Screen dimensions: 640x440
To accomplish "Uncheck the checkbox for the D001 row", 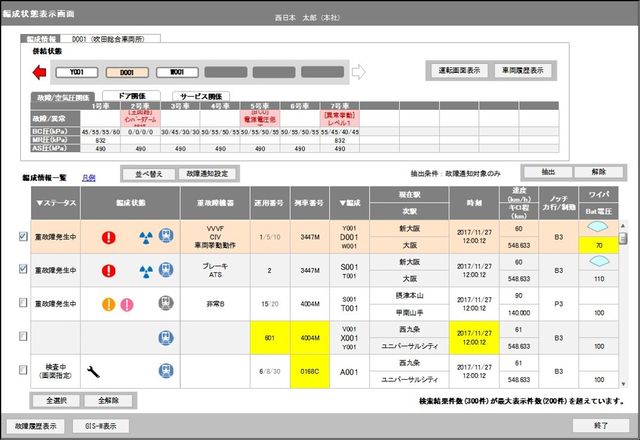I will point(23,236).
